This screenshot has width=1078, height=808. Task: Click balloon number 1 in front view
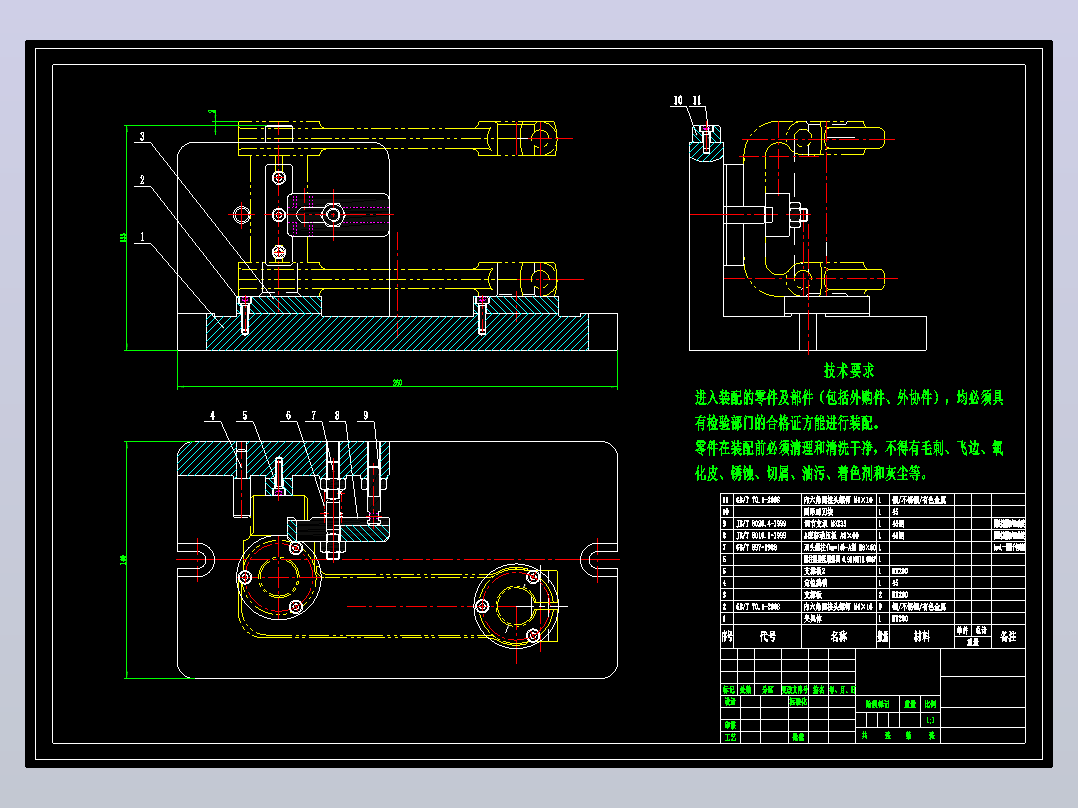click(142, 237)
